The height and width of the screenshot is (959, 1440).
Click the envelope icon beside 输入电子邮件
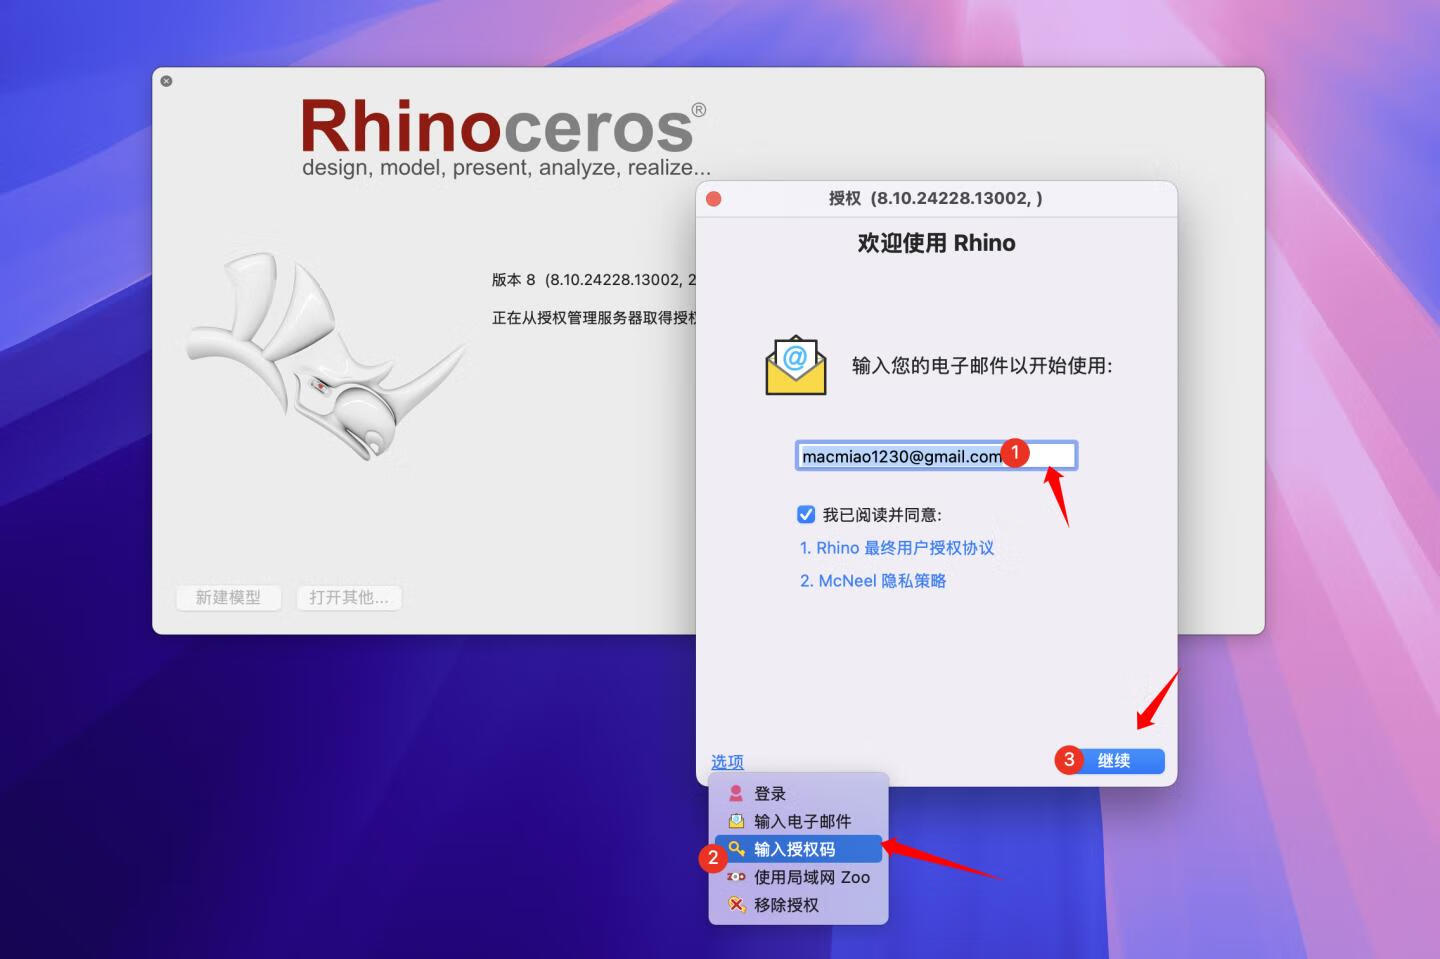(736, 821)
